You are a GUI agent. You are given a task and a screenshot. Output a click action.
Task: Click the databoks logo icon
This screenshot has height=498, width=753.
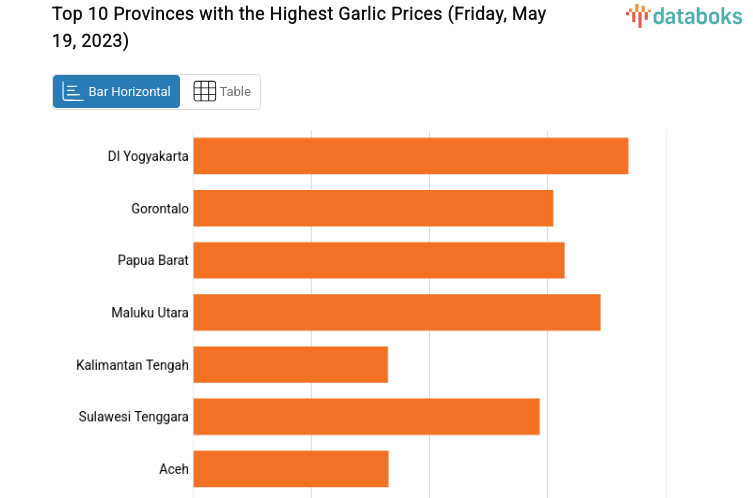point(637,15)
